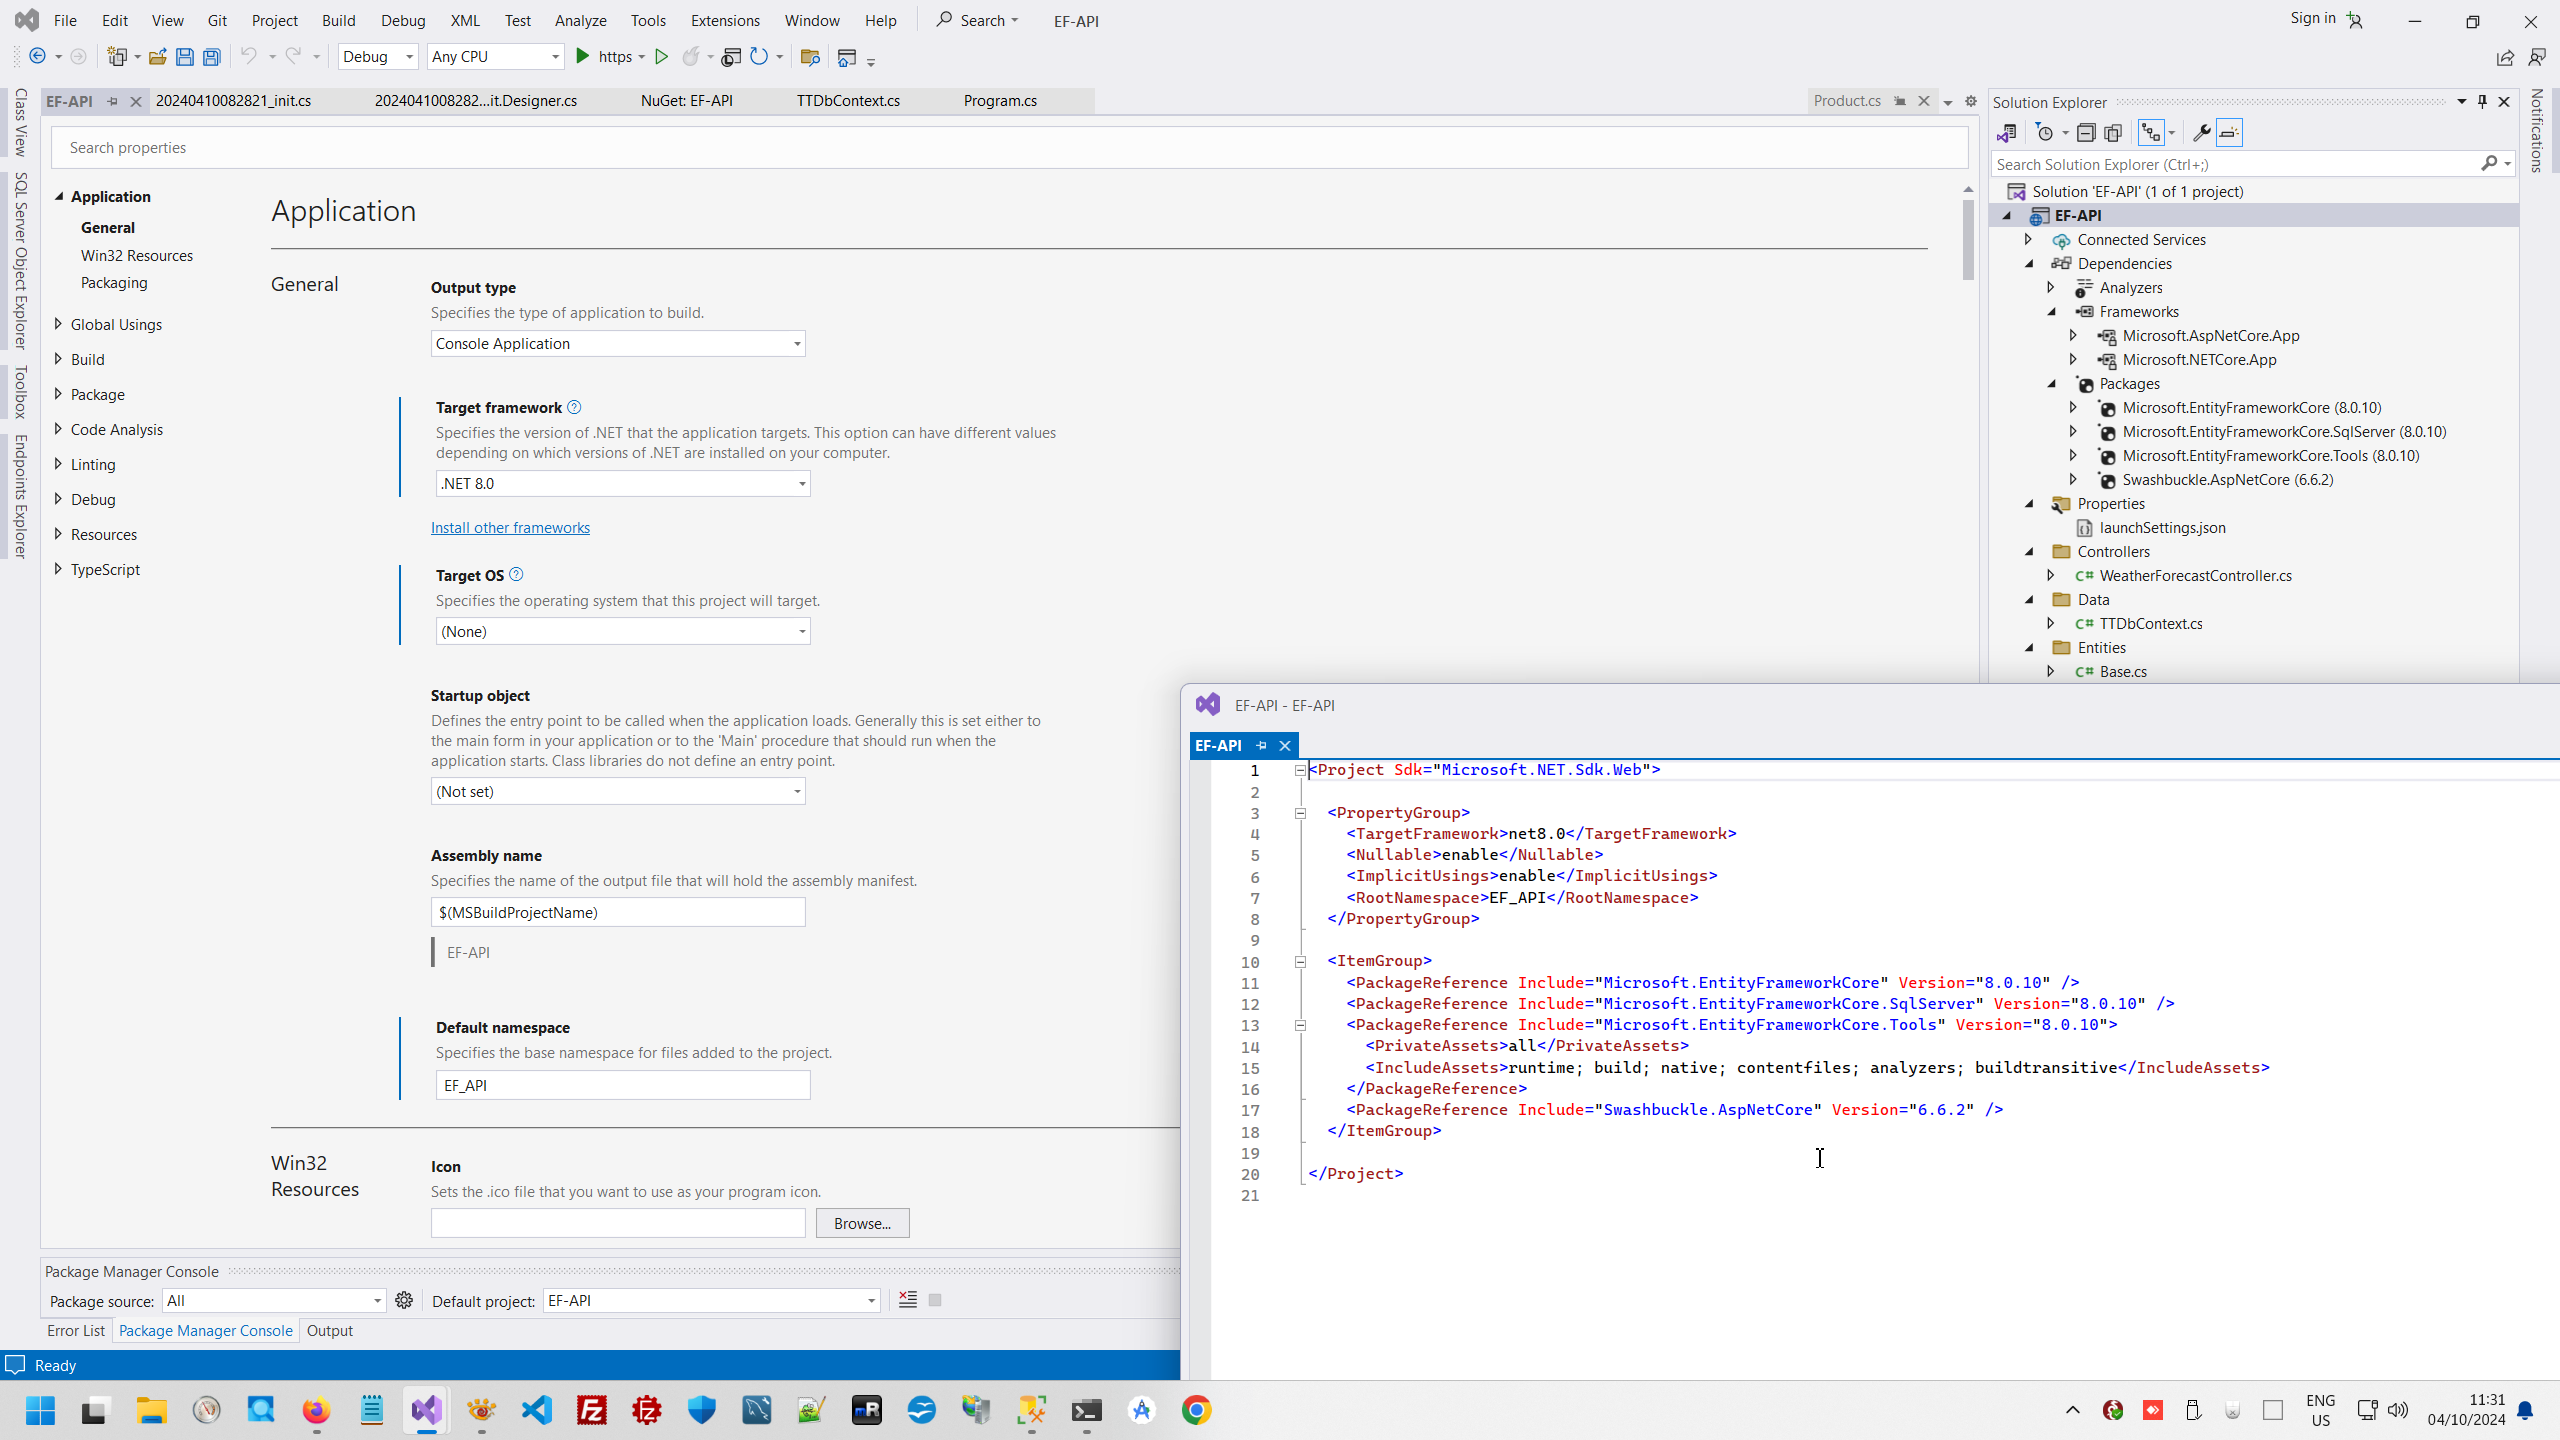
Task: Toggle pin on Solution Explorer panel
Action: [2482, 102]
